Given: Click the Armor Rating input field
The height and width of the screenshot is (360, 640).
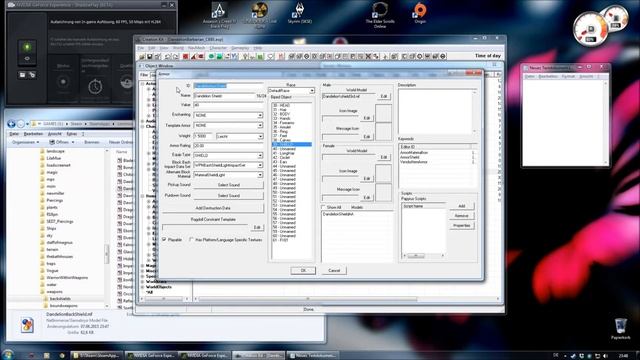Looking at the screenshot, I should (229, 146).
